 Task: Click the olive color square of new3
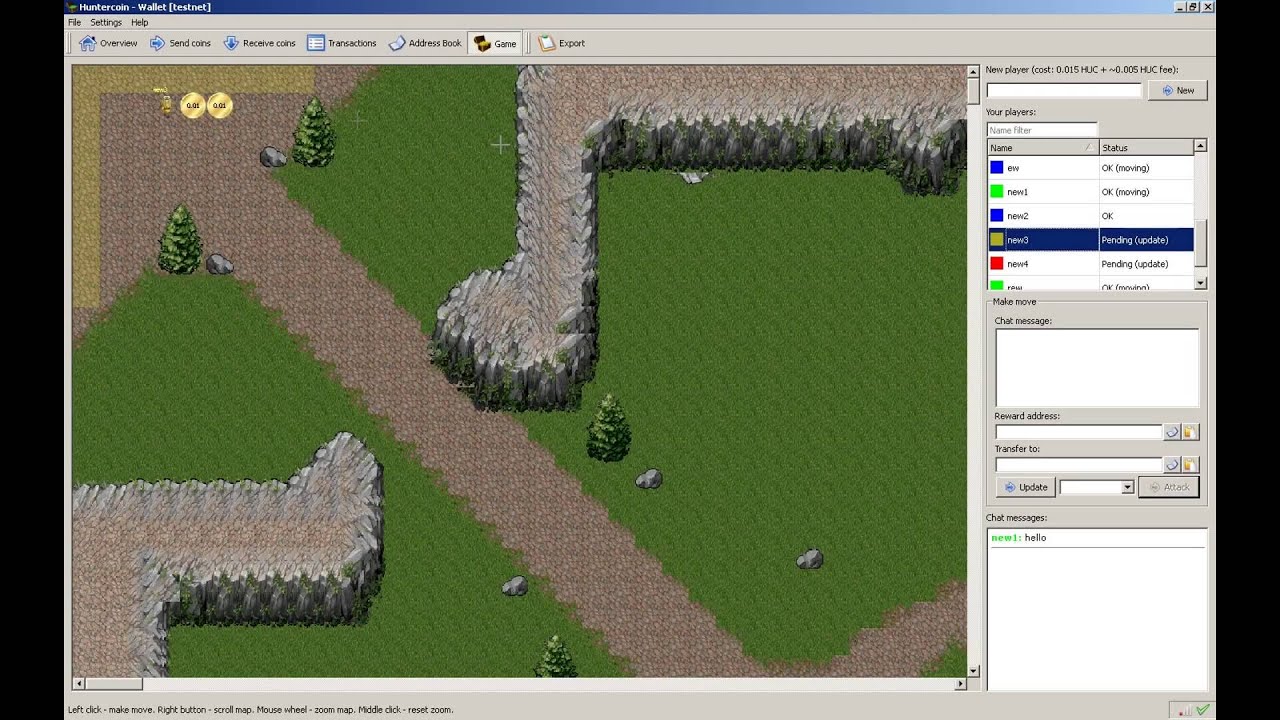coord(996,239)
